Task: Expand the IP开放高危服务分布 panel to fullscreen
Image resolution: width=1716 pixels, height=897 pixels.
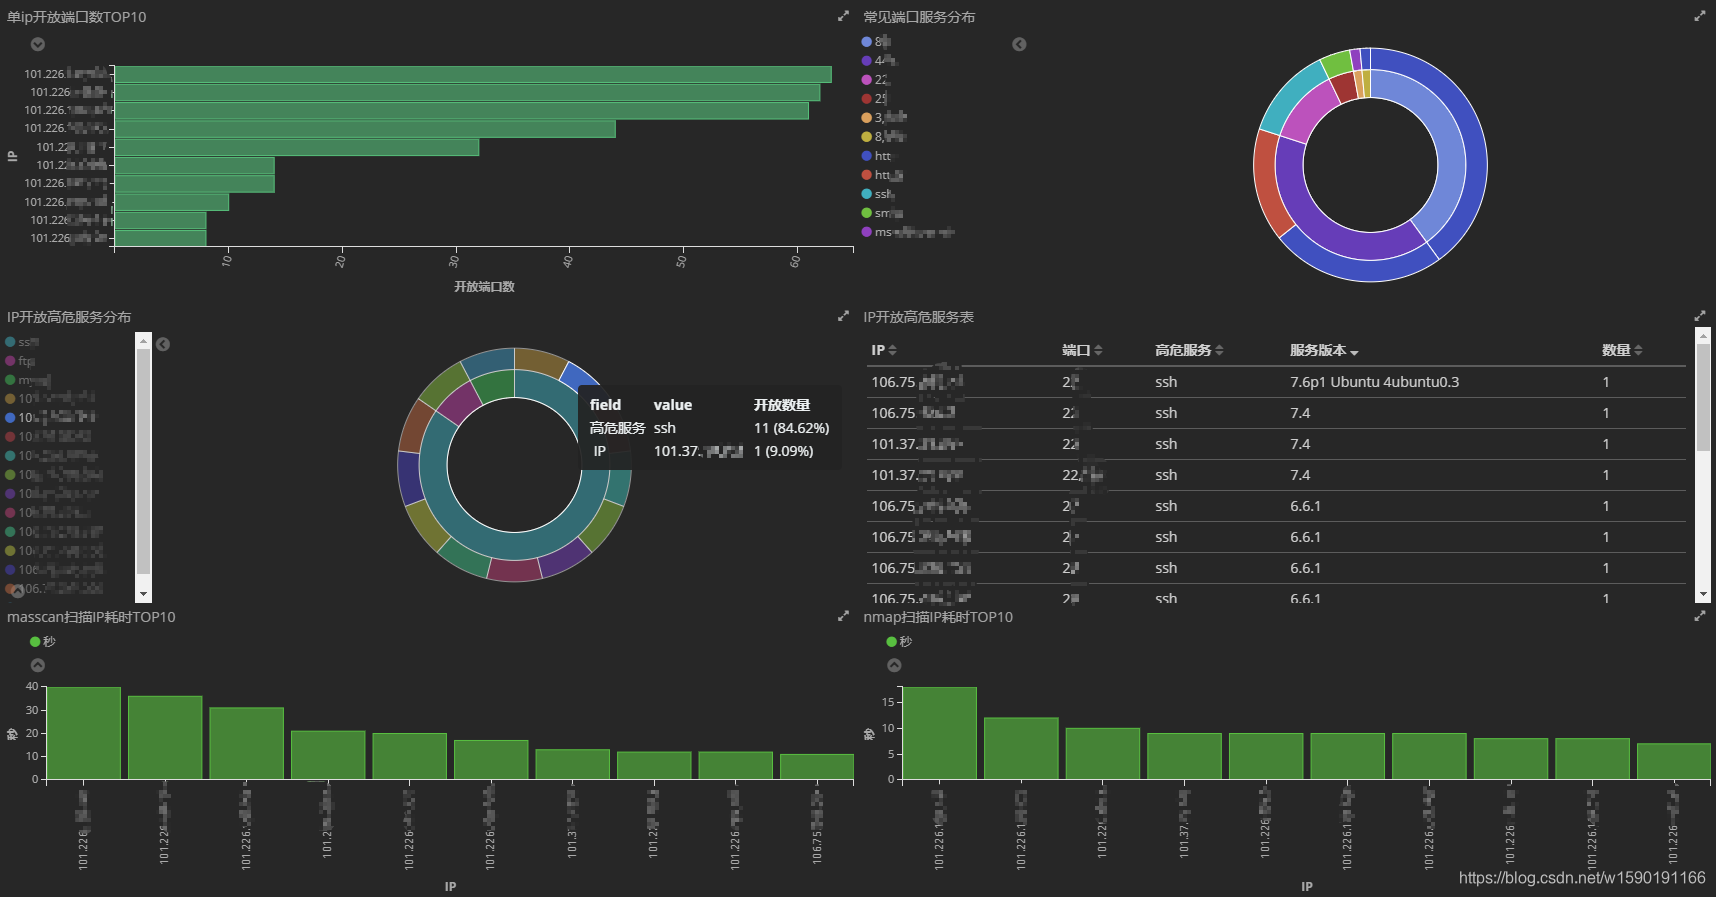Action: pos(843,316)
